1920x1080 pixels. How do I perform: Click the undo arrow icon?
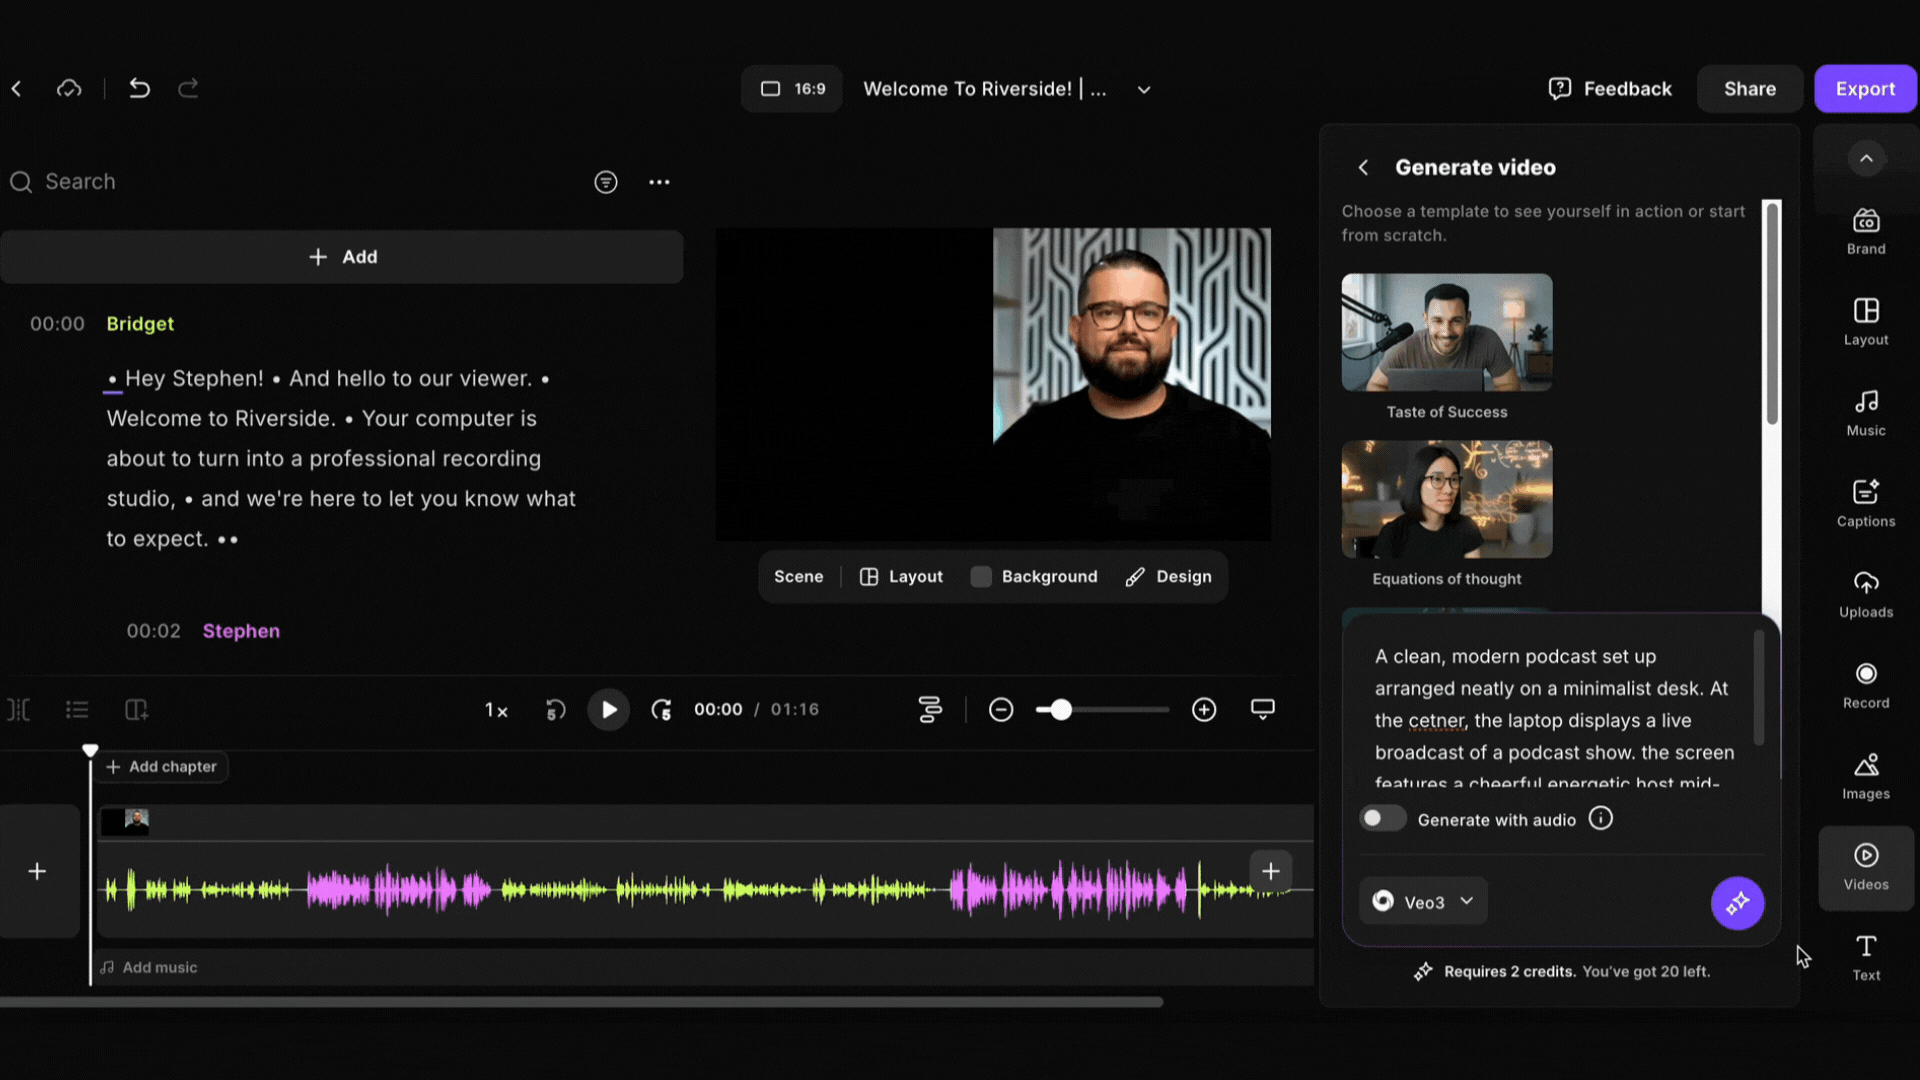(x=139, y=89)
